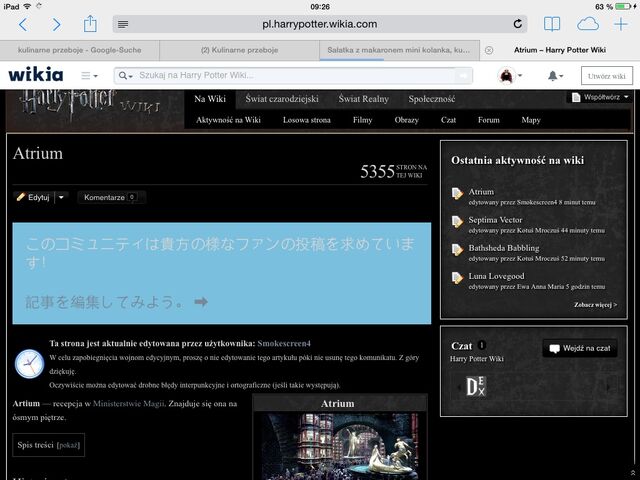Click the blue Japanese community banner arrow
This screenshot has height=480, width=640.
coord(201,302)
